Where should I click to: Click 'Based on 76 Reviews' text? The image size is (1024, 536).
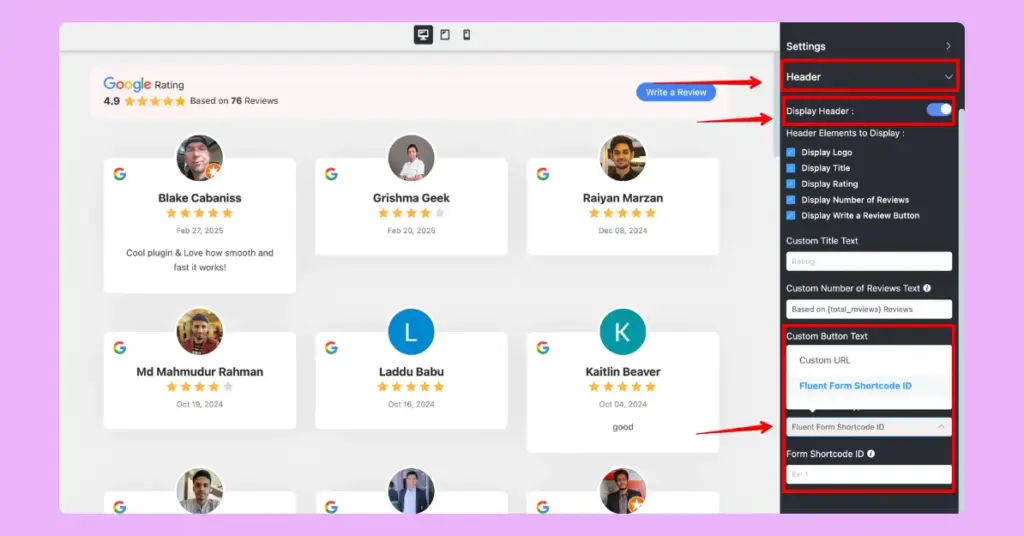coord(234,101)
